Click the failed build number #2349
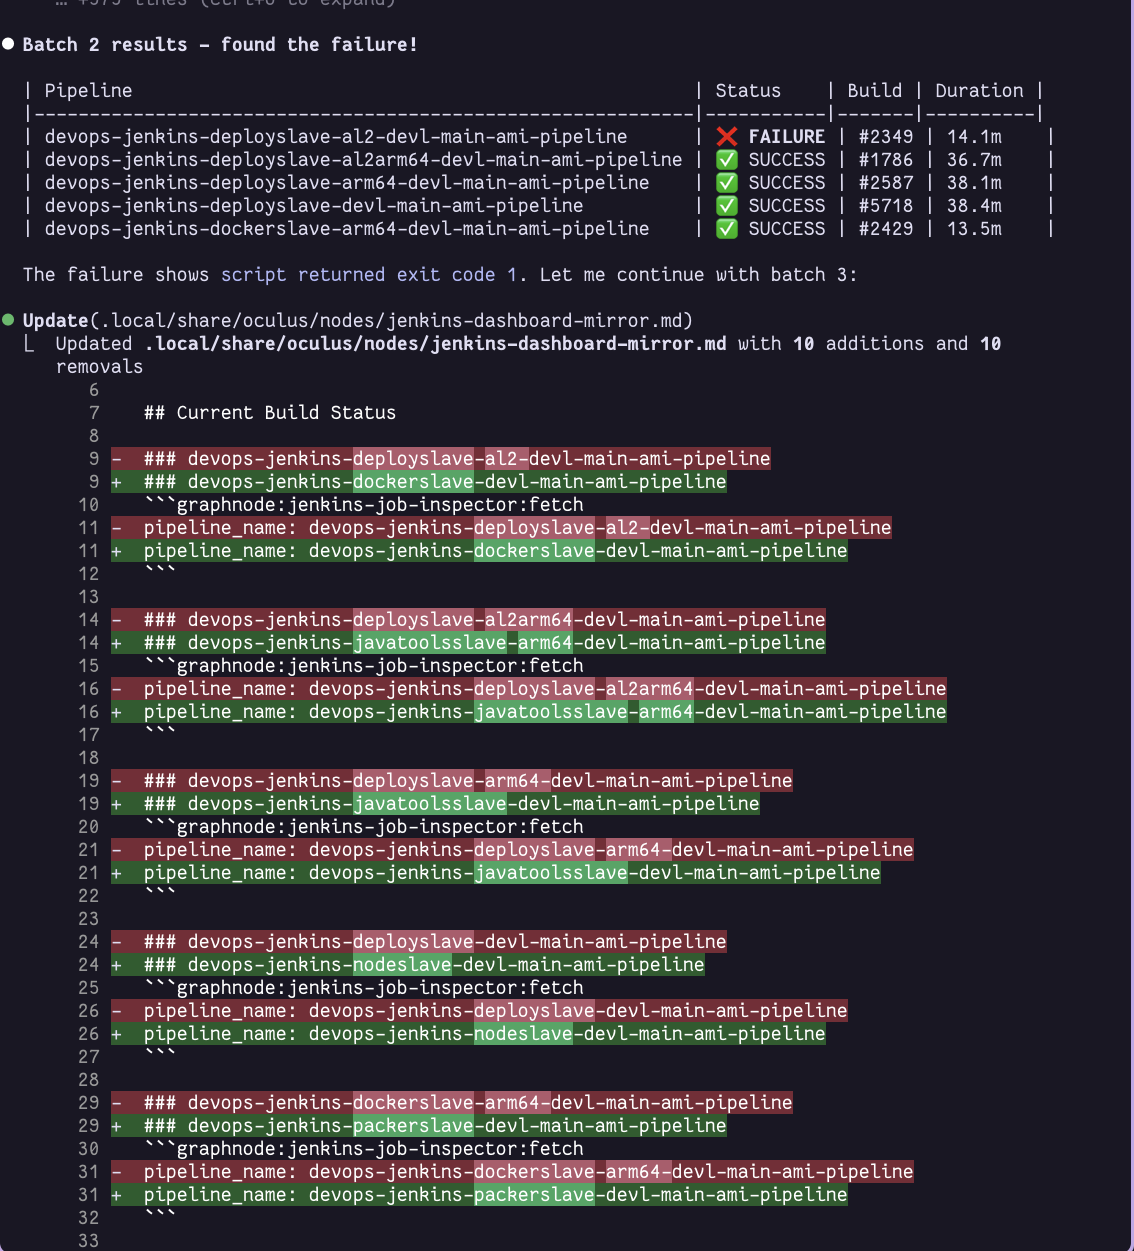 pyautogui.click(x=885, y=137)
